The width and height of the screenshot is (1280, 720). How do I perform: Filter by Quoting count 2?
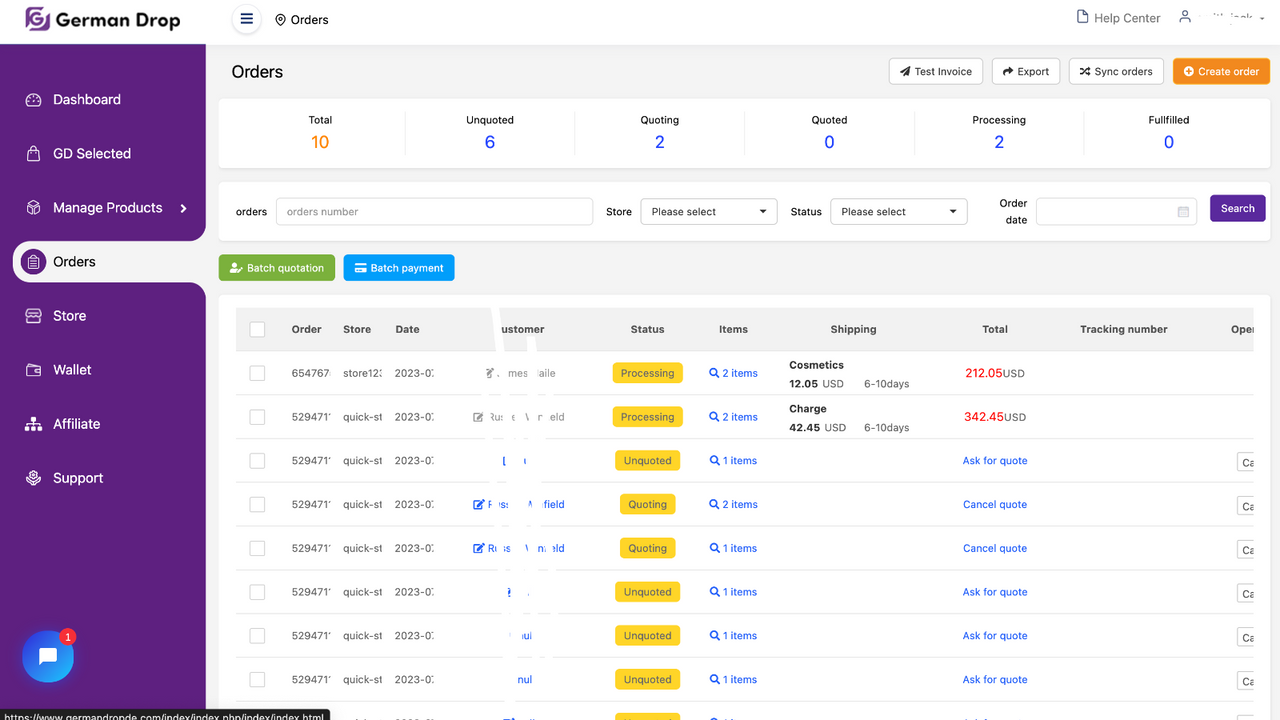point(660,142)
